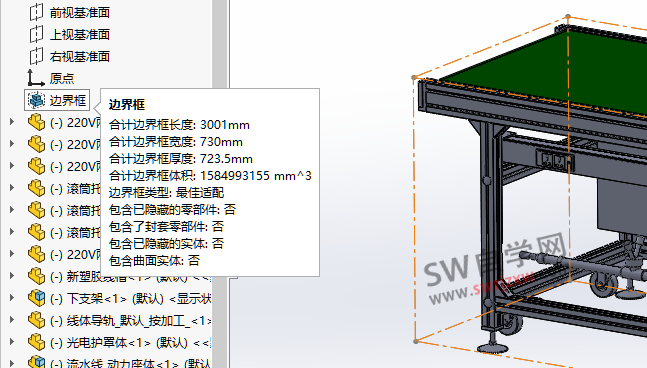The width and height of the screenshot is (647, 368).
Task: Click the 合计边界框厚度: 723.5mm line
Action: pos(181,159)
